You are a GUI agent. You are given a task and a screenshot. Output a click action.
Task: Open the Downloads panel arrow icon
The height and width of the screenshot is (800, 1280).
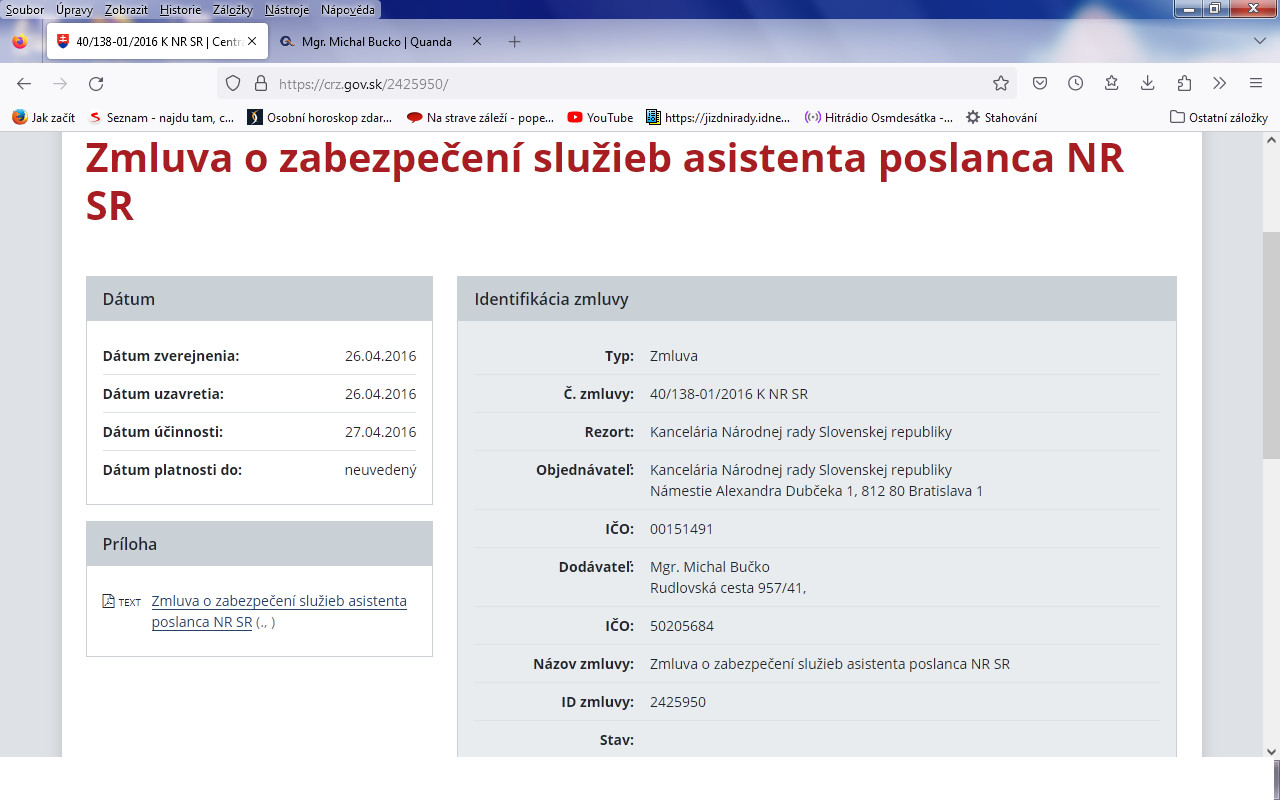pos(1148,83)
